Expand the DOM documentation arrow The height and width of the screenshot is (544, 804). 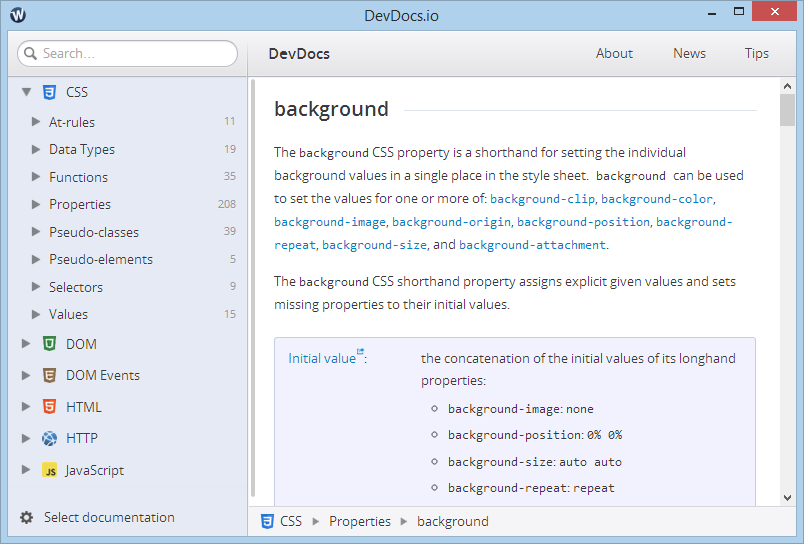pos(26,344)
